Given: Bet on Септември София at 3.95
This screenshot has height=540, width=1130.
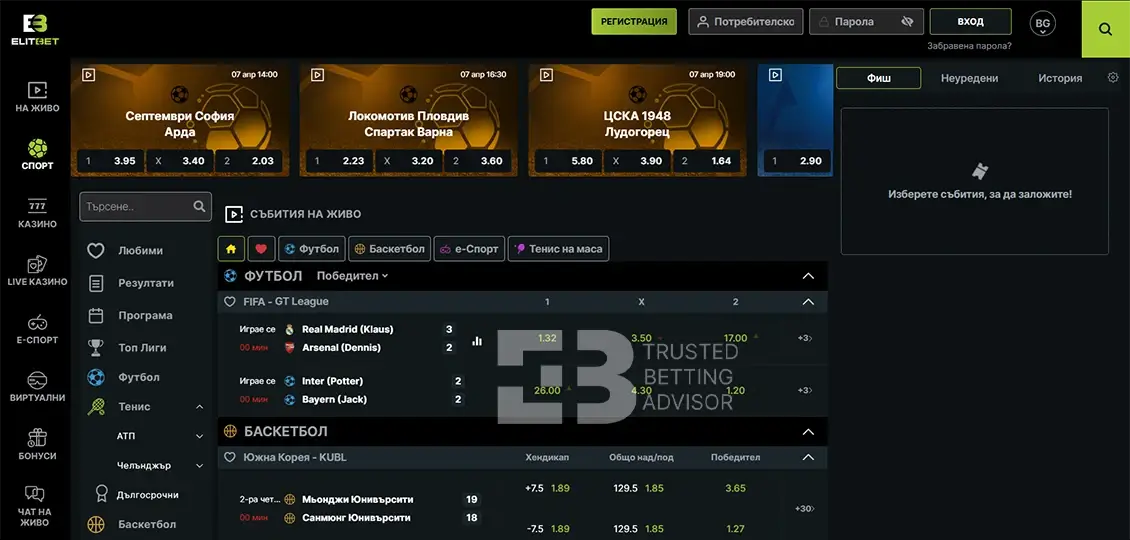Looking at the screenshot, I should 110,161.
